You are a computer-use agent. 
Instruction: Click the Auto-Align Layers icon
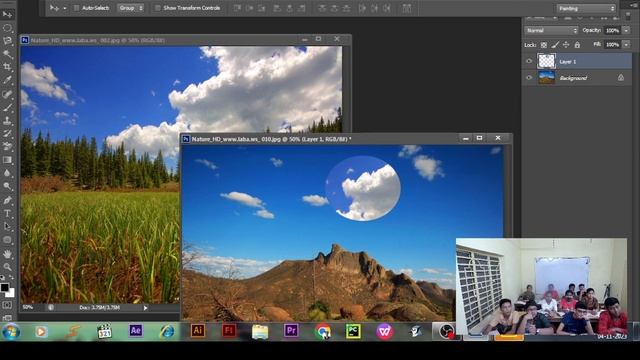pos(407,8)
